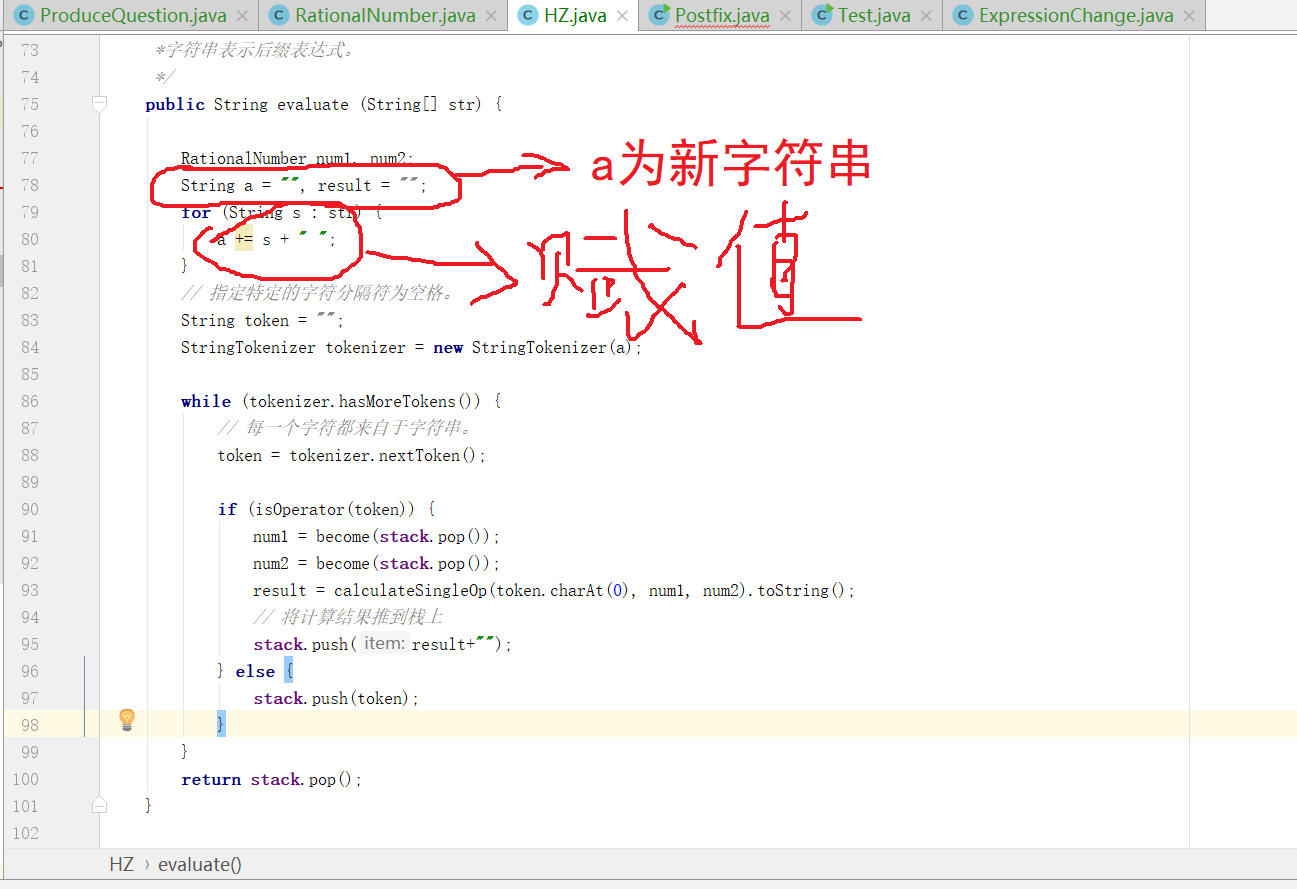Select the HZ.java tab
This screenshot has height=889, width=1297.
click(574, 15)
